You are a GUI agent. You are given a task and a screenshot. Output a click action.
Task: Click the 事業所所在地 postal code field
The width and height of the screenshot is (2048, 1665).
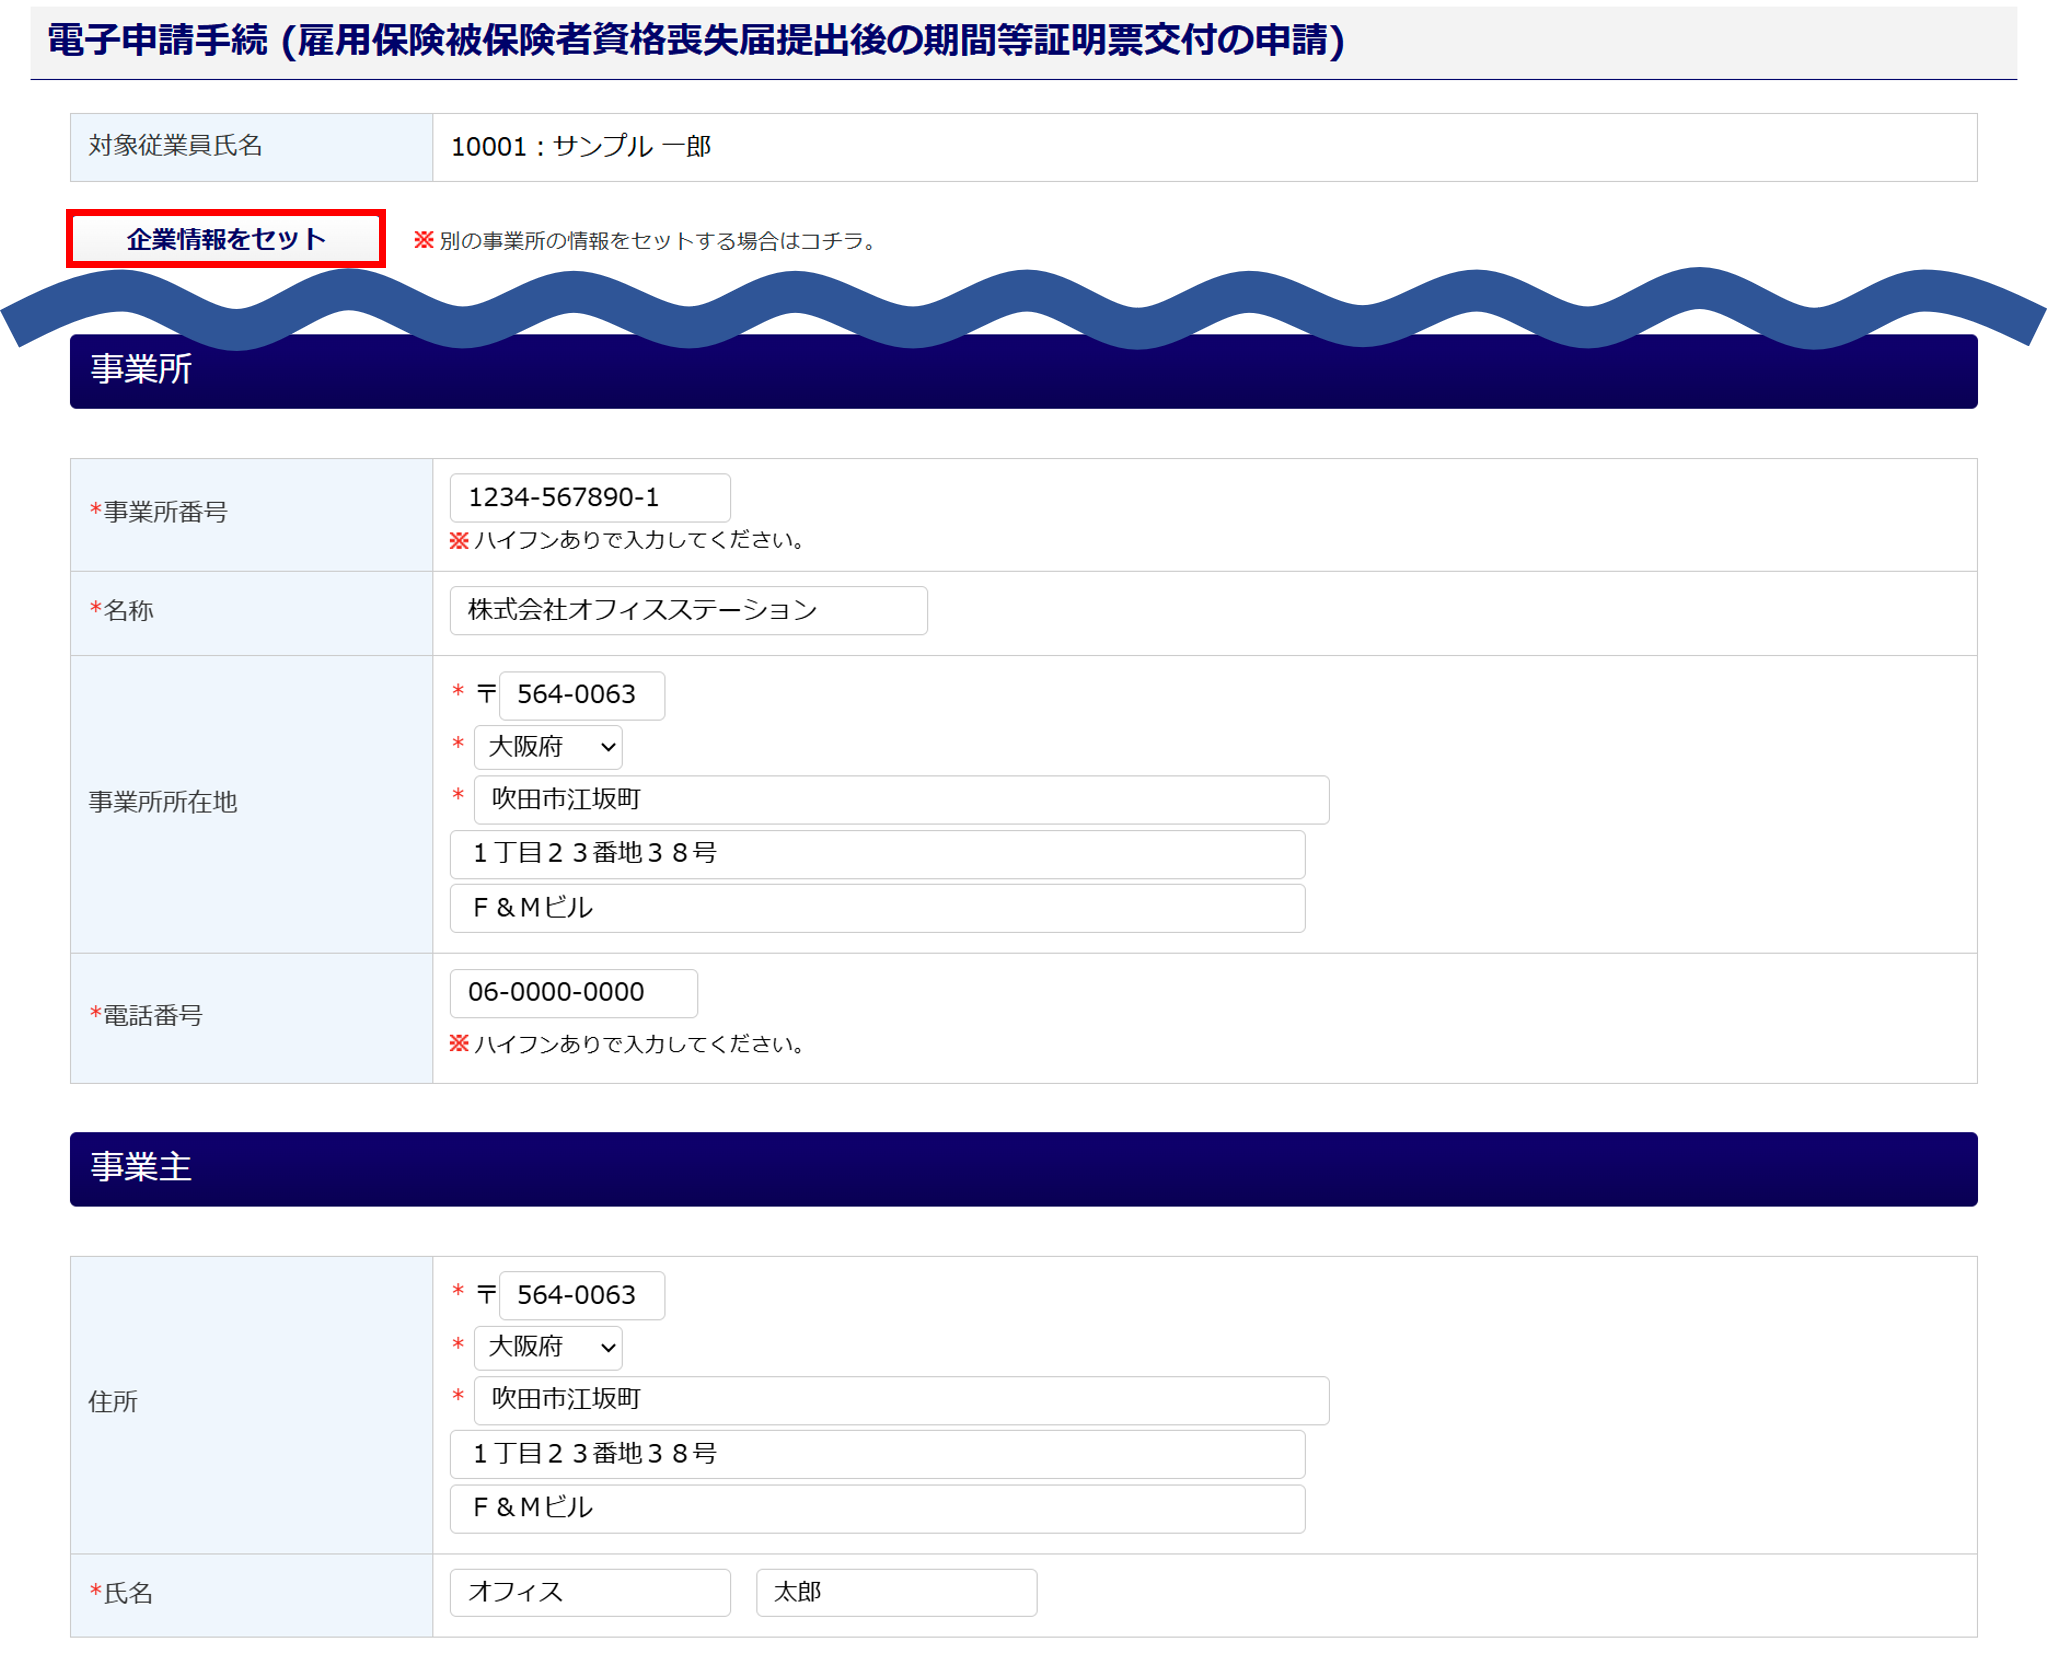tap(581, 695)
